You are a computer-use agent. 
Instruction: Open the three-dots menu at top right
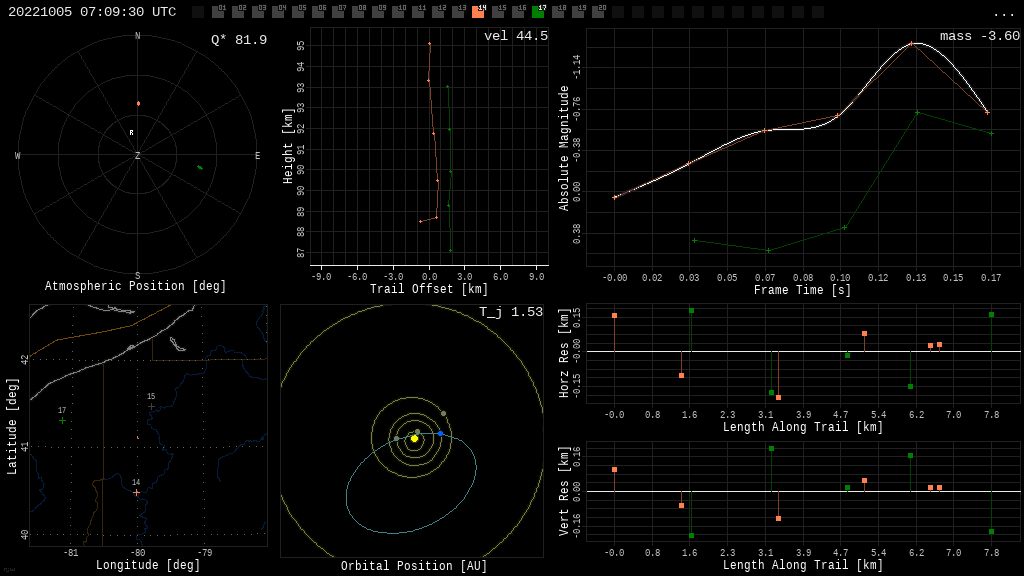click(1003, 14)
